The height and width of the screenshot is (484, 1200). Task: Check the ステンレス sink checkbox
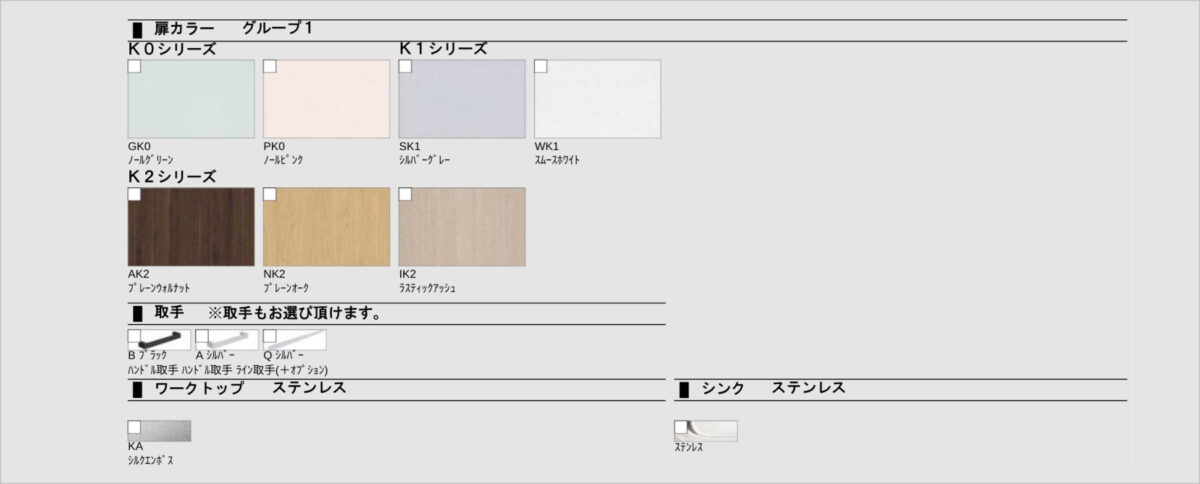681,426
